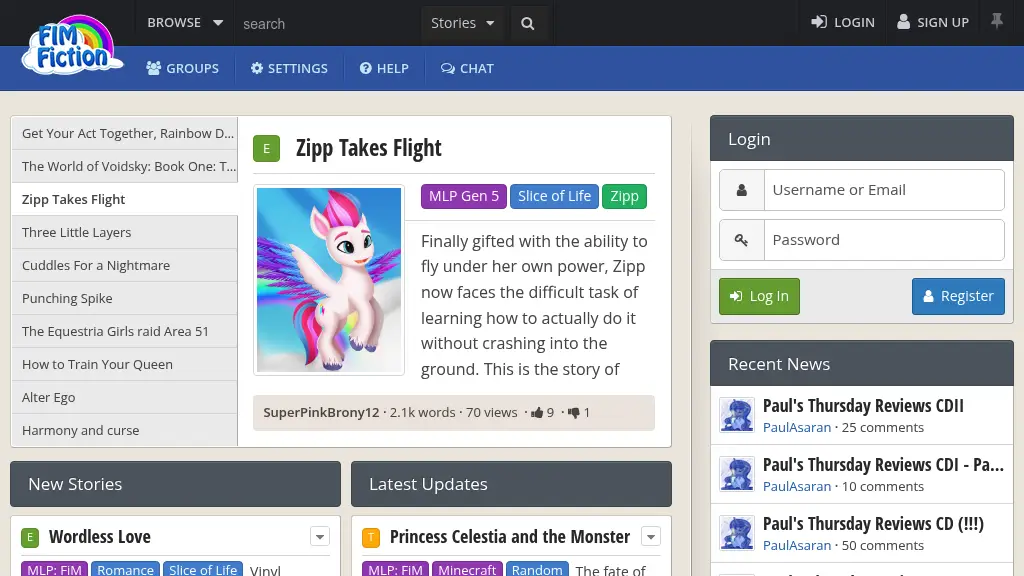Expand the Stories search type dropdown
Viewport: 1024px width, 576px height.
[x=462, y=23]
